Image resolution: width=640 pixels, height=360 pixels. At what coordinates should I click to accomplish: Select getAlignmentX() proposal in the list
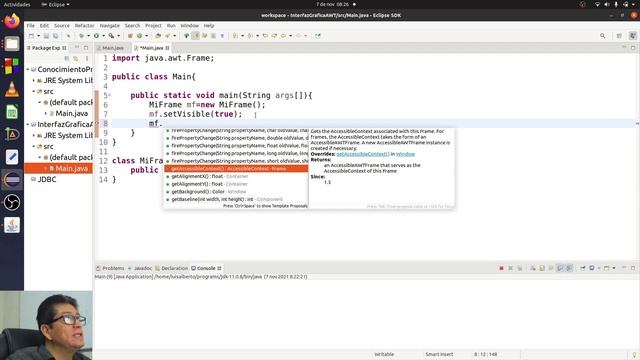pos(237,176)
